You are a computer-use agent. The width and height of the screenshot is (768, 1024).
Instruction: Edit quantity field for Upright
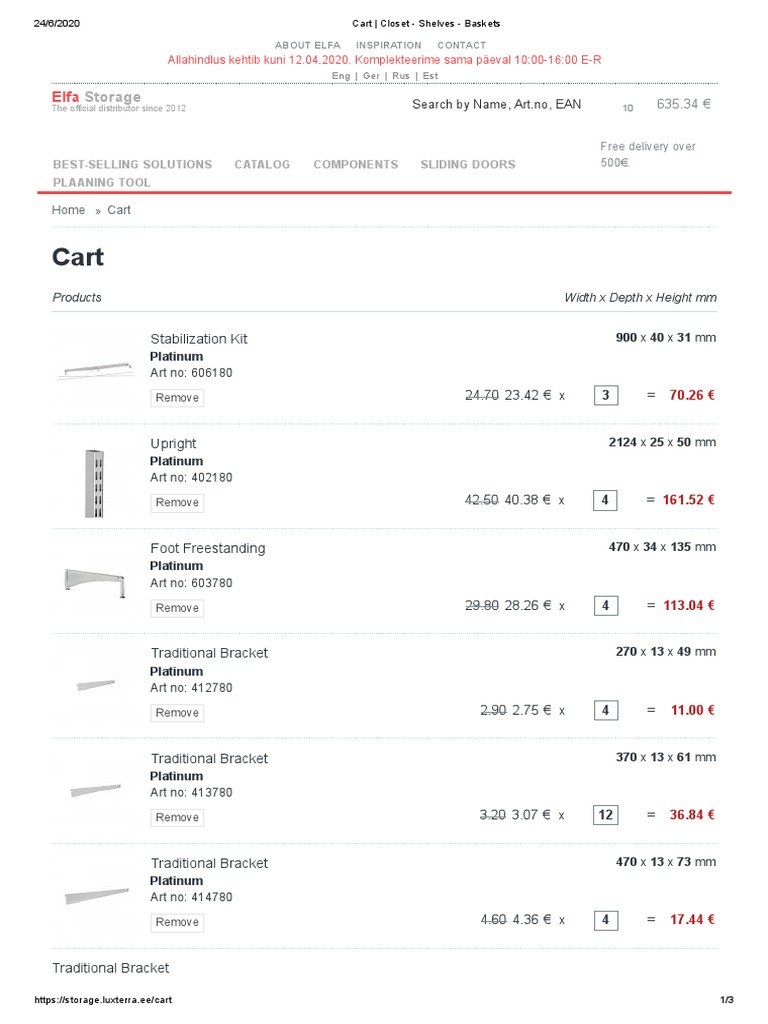coord(605,500)
